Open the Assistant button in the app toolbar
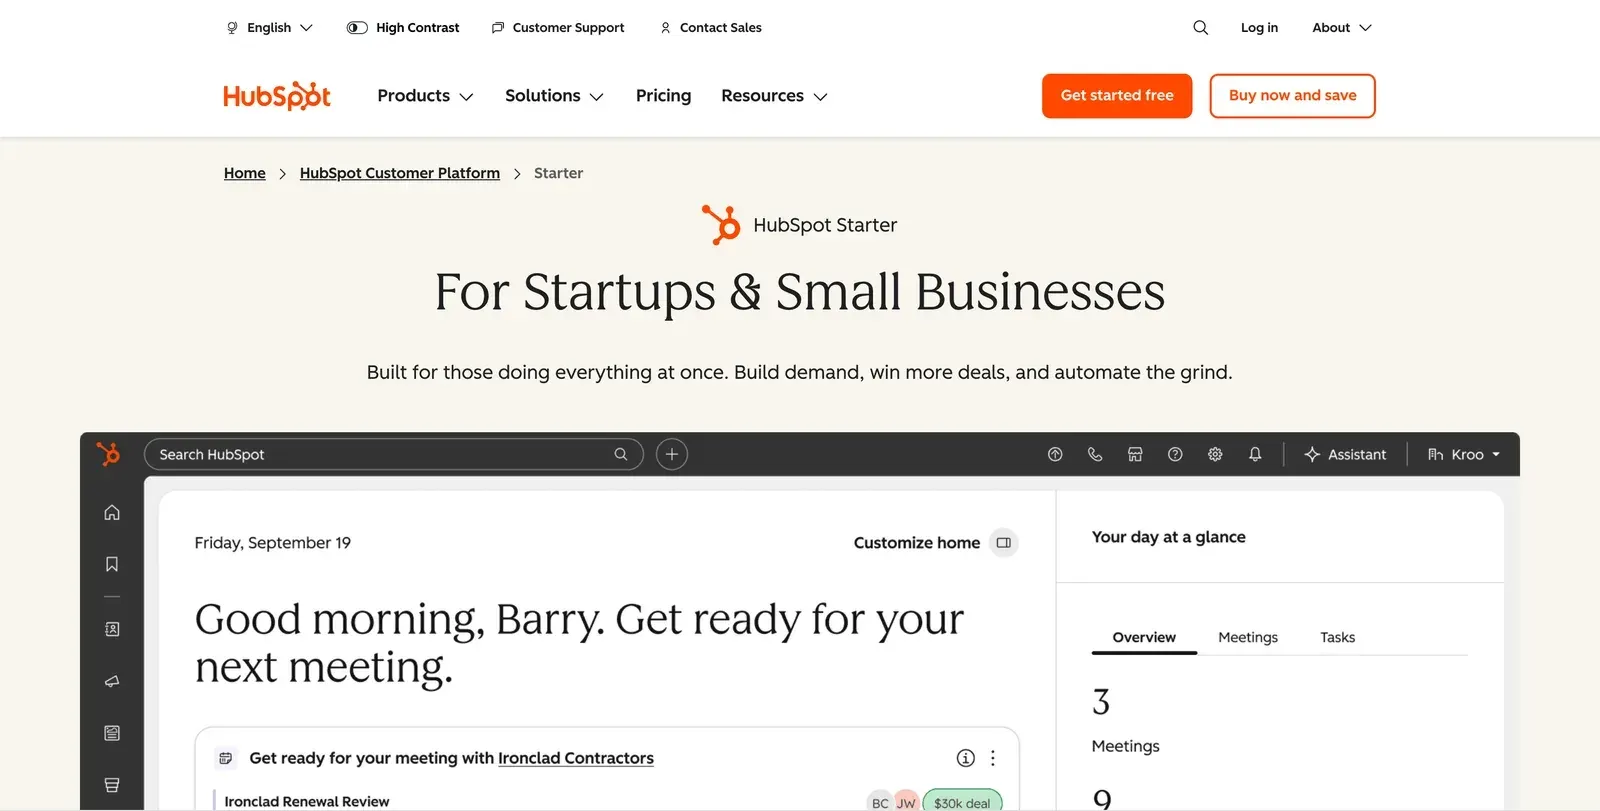1600x811 pixels. click(1346, 454)
